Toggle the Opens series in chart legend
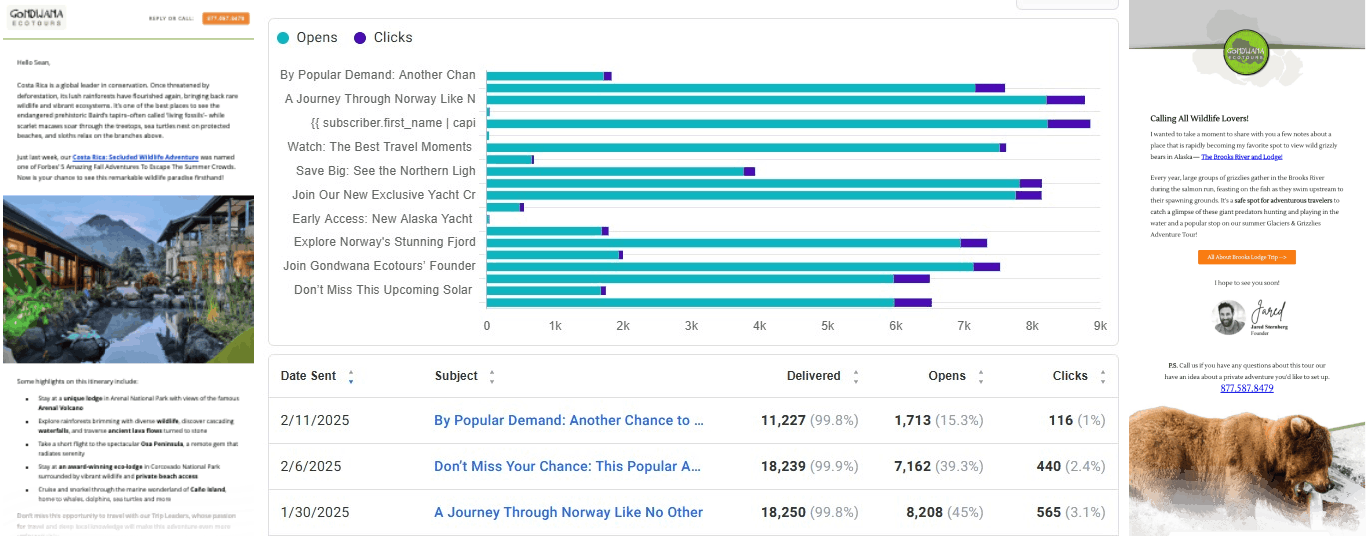1367x536 pixels. (x=307, y=37)
